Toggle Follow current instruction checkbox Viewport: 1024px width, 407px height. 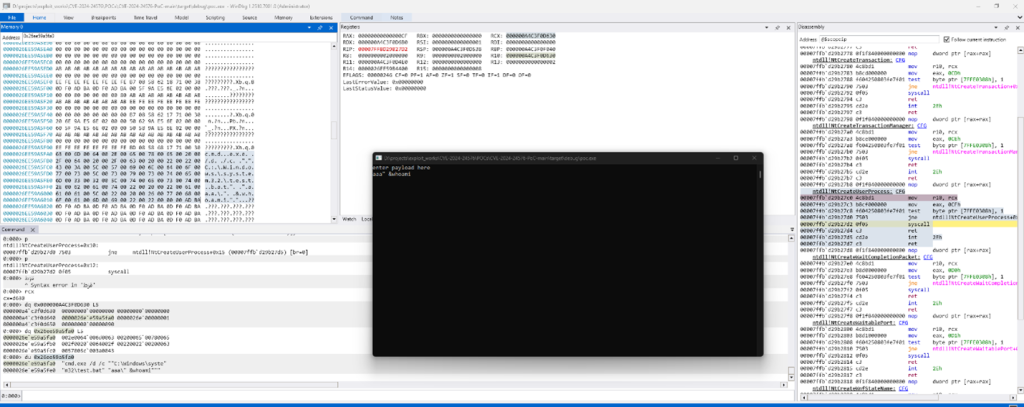click(948, 40)
